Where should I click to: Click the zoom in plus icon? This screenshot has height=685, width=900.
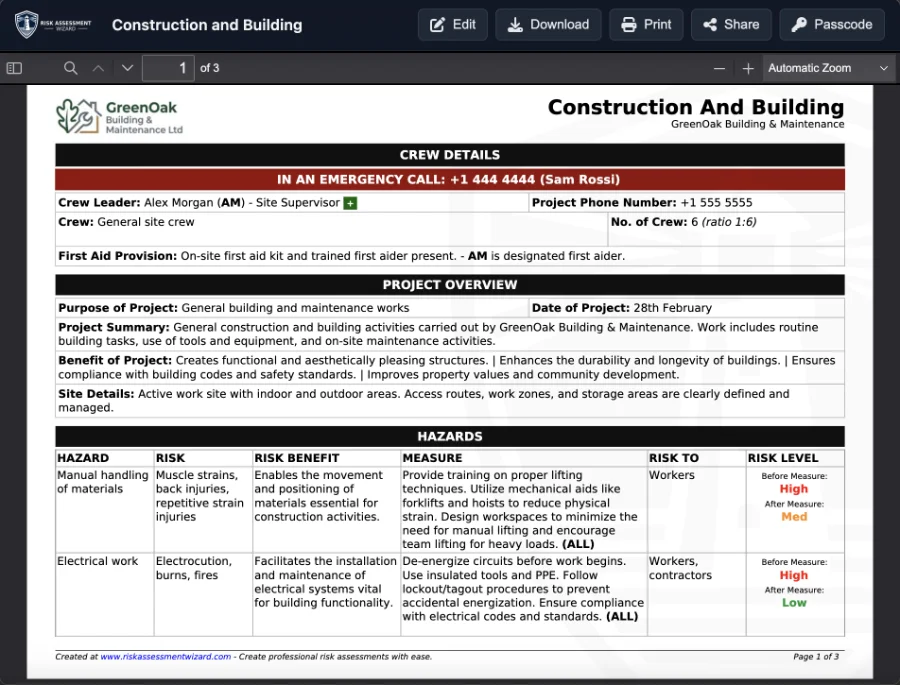tap(748, 67)
